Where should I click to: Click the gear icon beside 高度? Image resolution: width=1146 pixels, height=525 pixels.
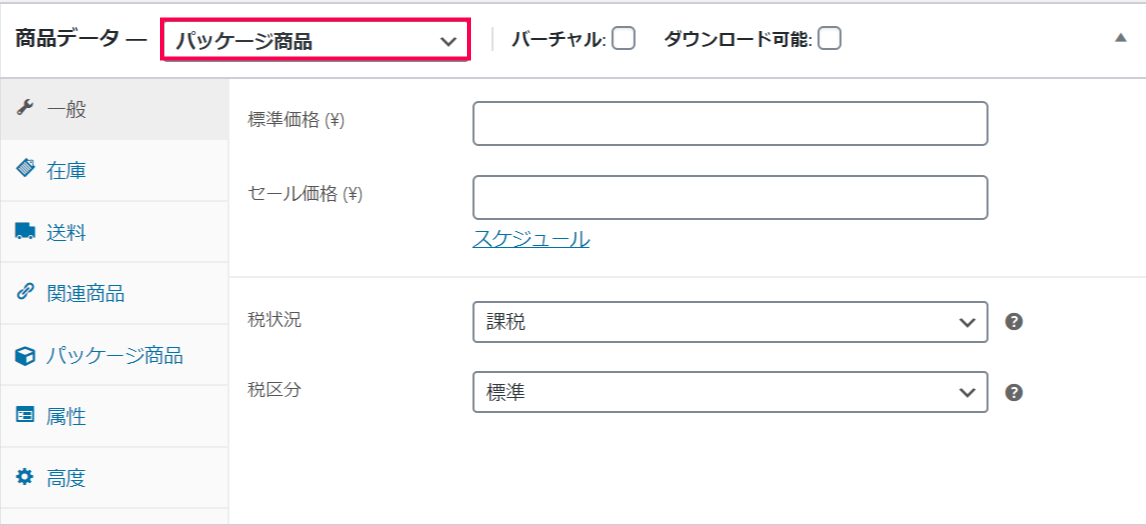[x=25, y=477]
